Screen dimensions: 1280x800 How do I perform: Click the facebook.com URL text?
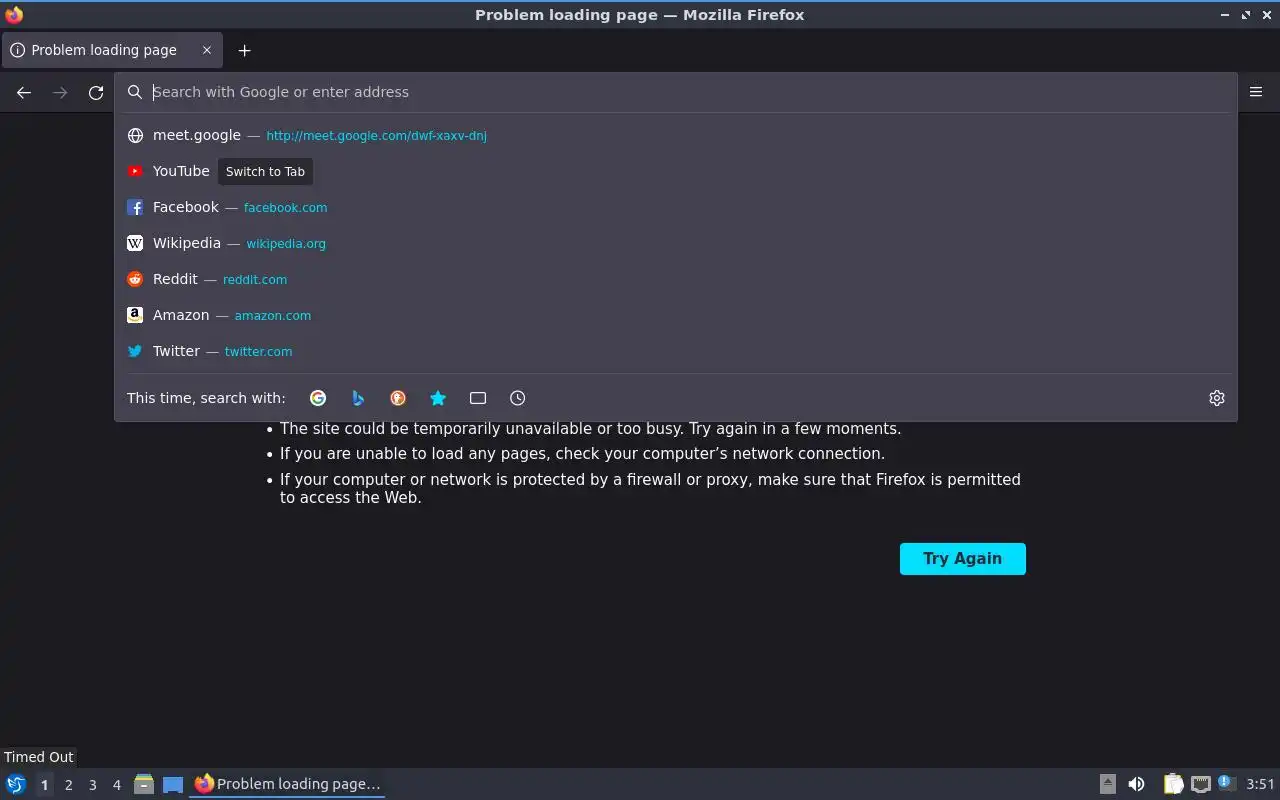tap(285, 208)
